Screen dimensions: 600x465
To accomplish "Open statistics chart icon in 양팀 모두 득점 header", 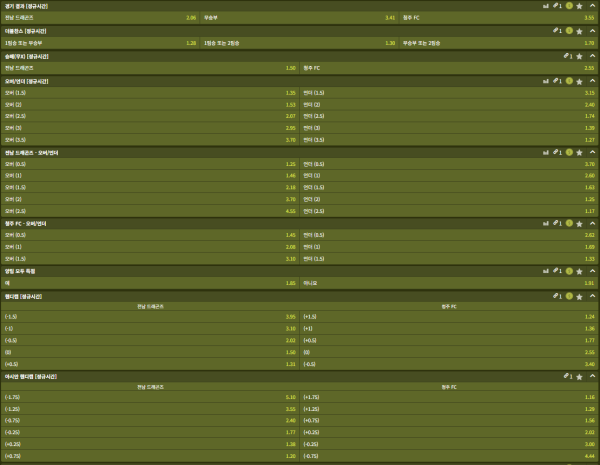I will [544, 271].
